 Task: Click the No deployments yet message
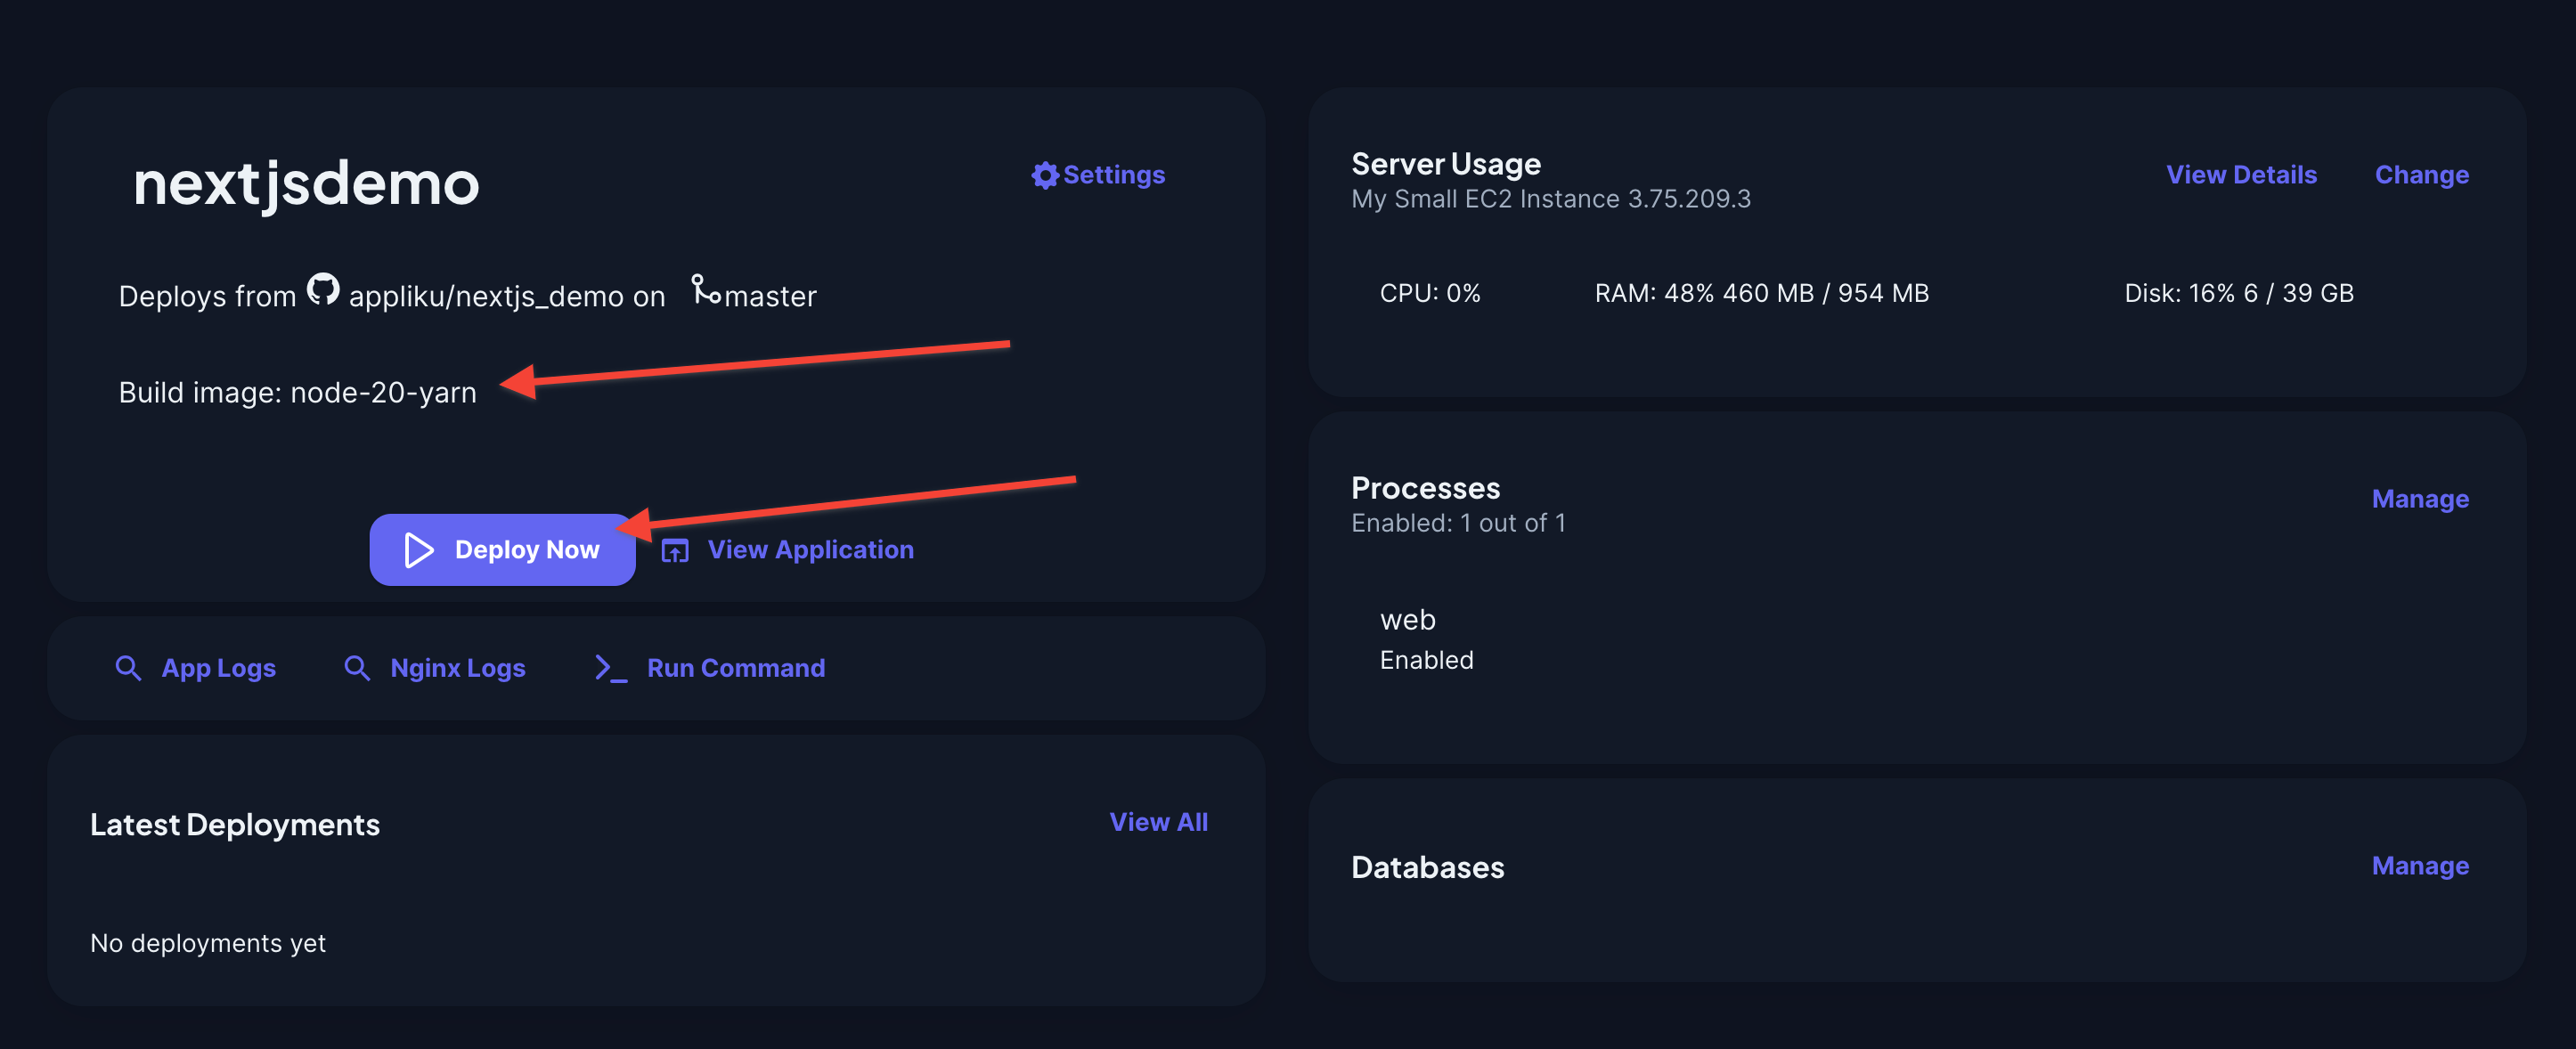coord(208,943)
